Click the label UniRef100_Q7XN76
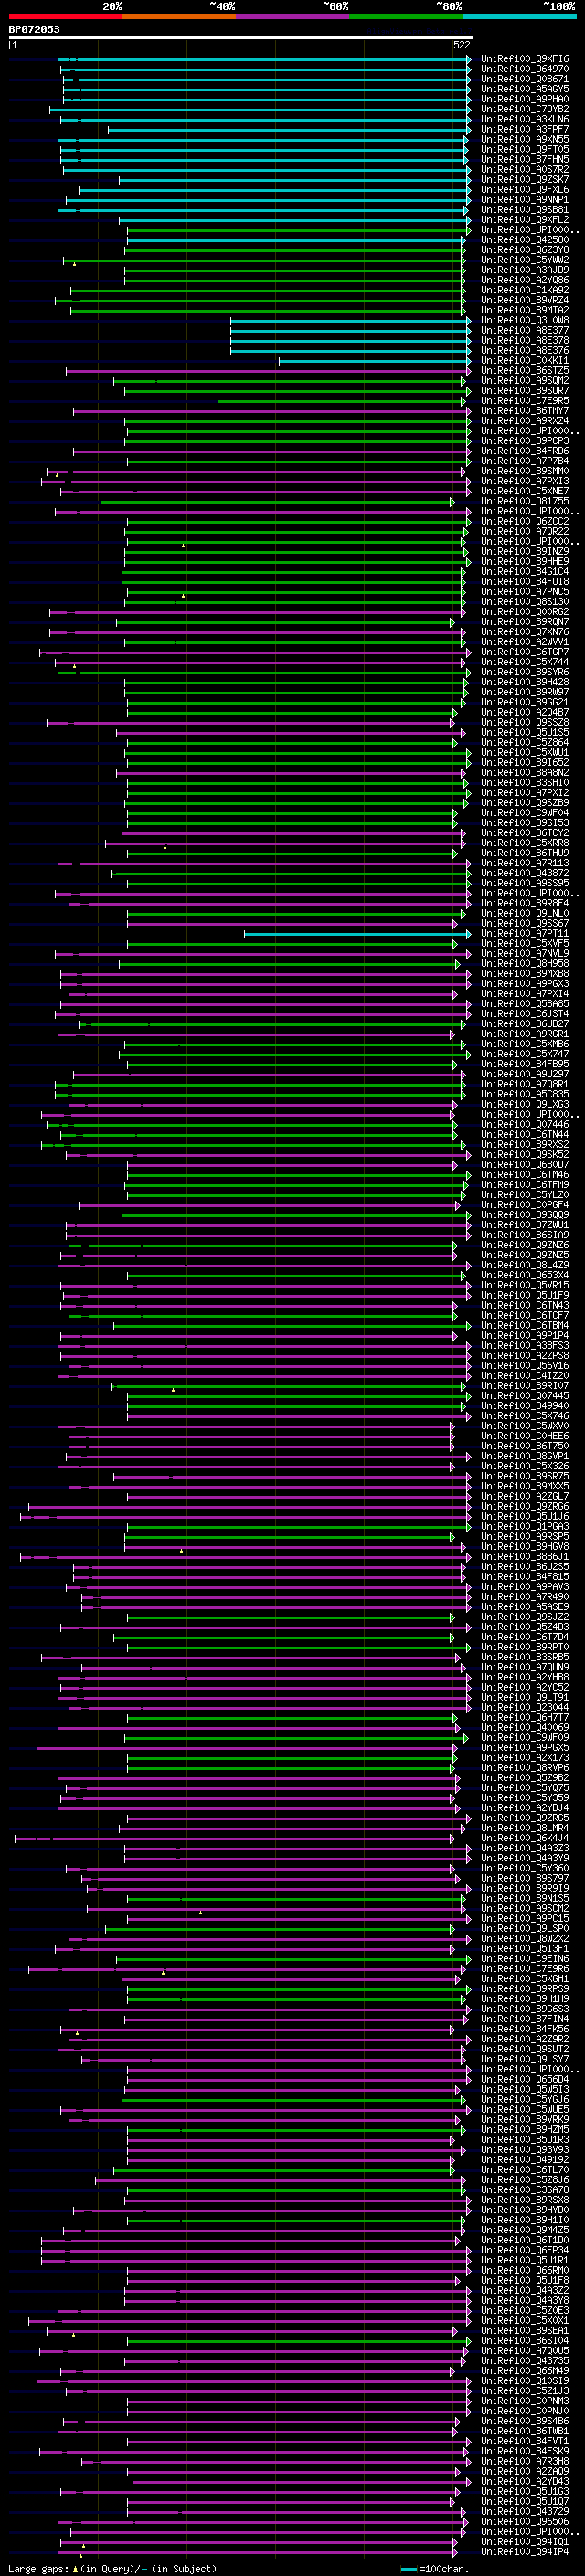Image resolution: width=585 pixels, height=2576 pixels. coord(525,632)
